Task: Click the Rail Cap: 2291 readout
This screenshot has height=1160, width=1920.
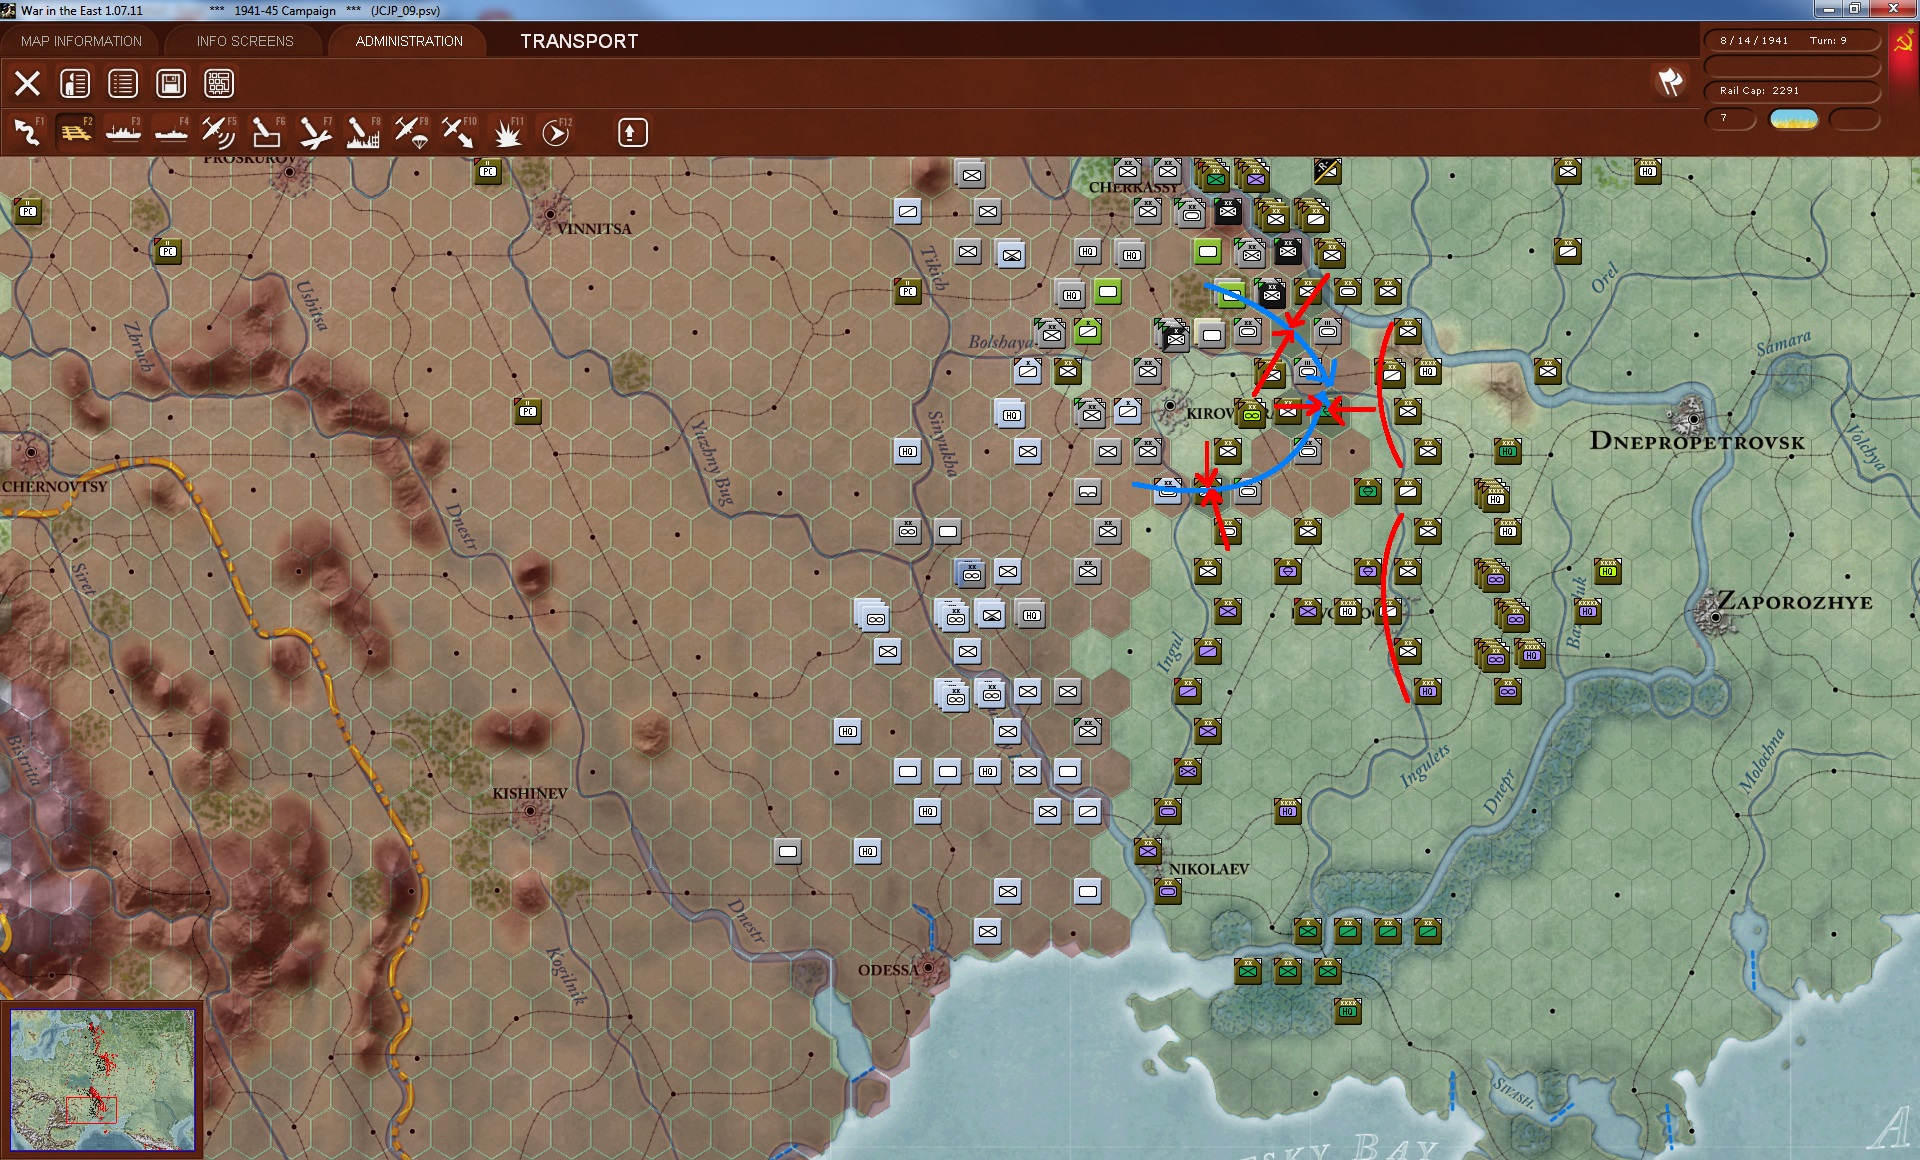Action: click(1791, 90)
